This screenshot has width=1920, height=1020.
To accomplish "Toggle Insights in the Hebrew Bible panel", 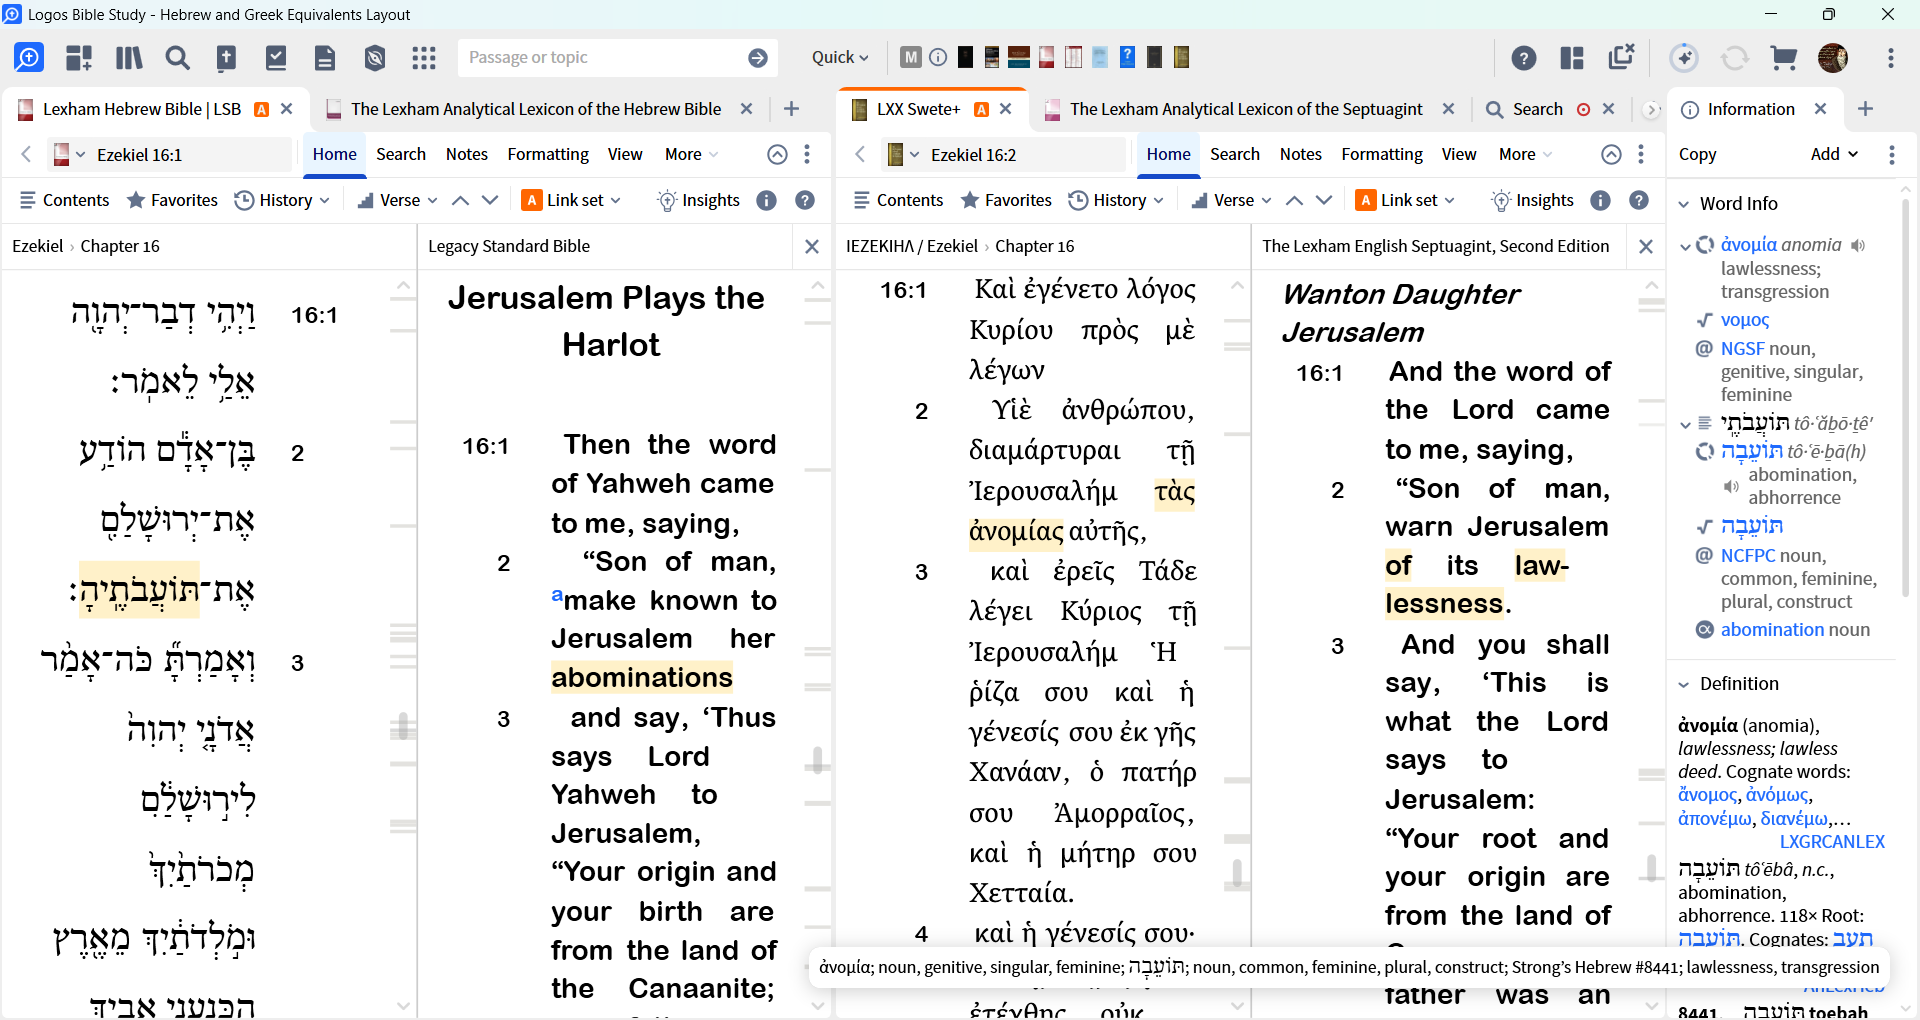I will 698,201.
